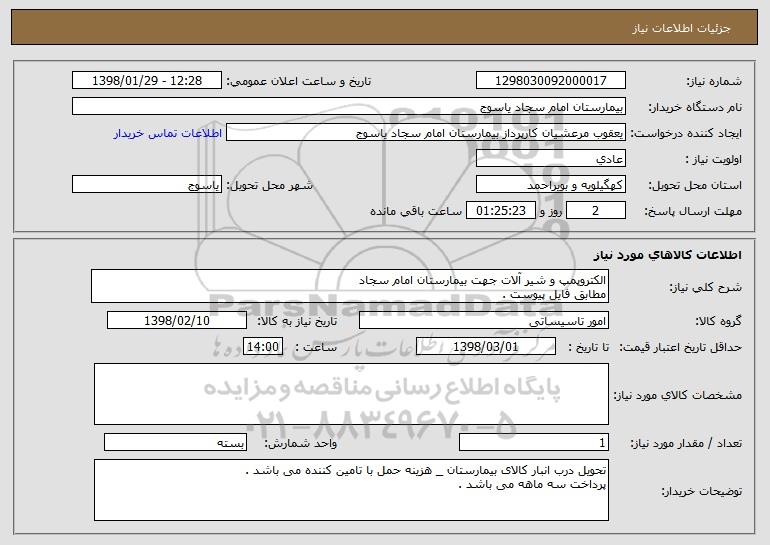Click the label شرح کلی نیاز
770x545 pixels.
pos(706,287)
